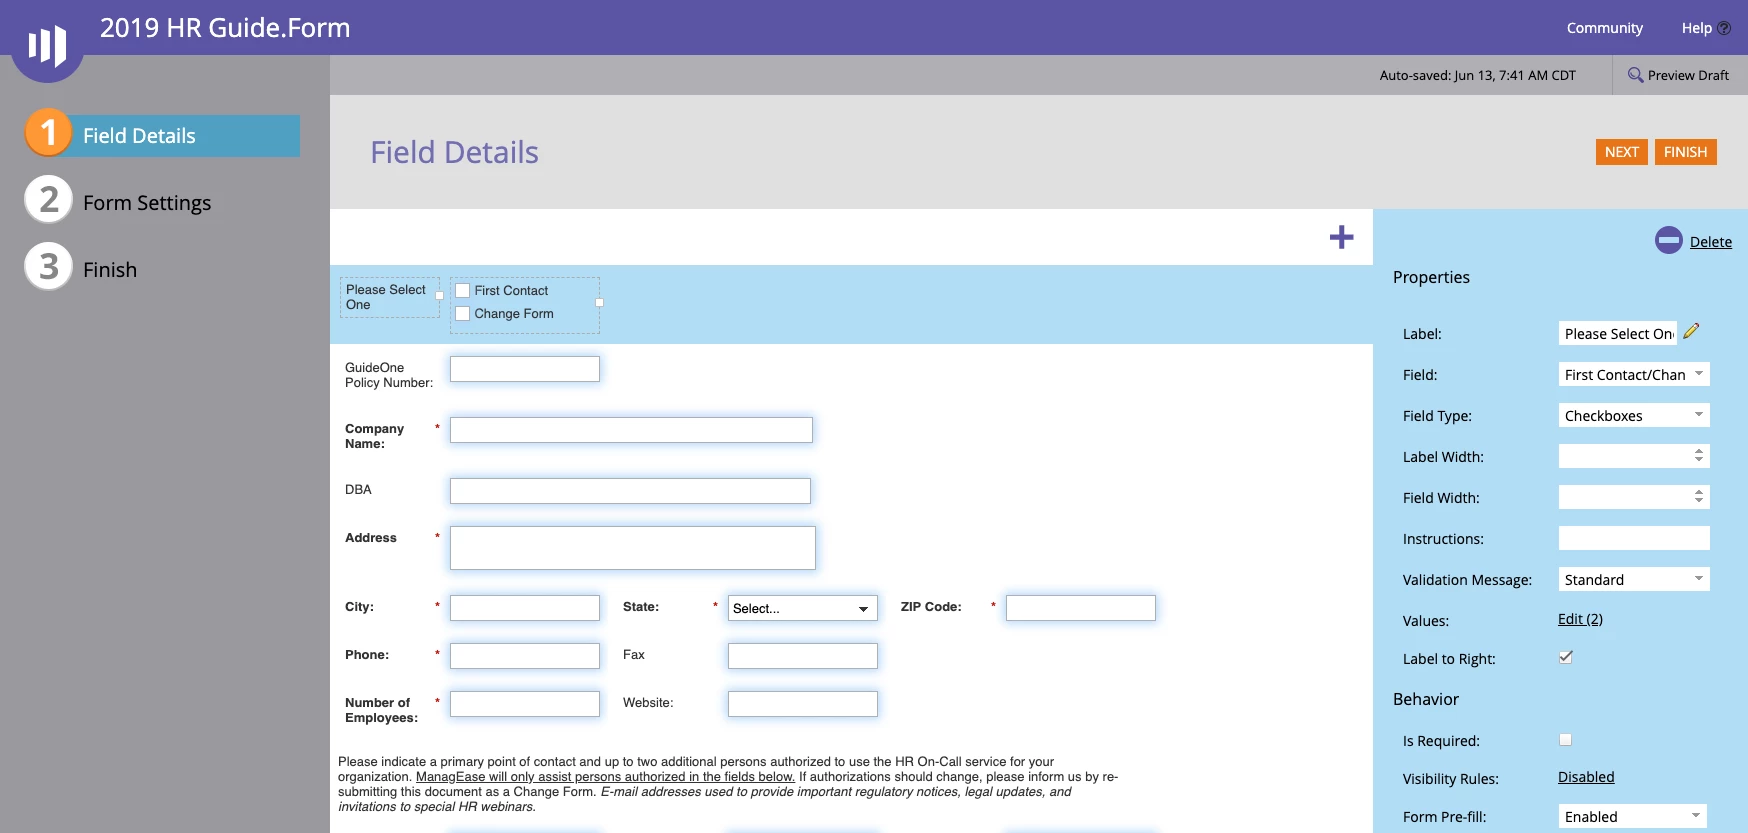This screenshot has height=833, width=1748.
Task: Click the HR On-Call instructions paragraph
Action: [x=728, y=784]
